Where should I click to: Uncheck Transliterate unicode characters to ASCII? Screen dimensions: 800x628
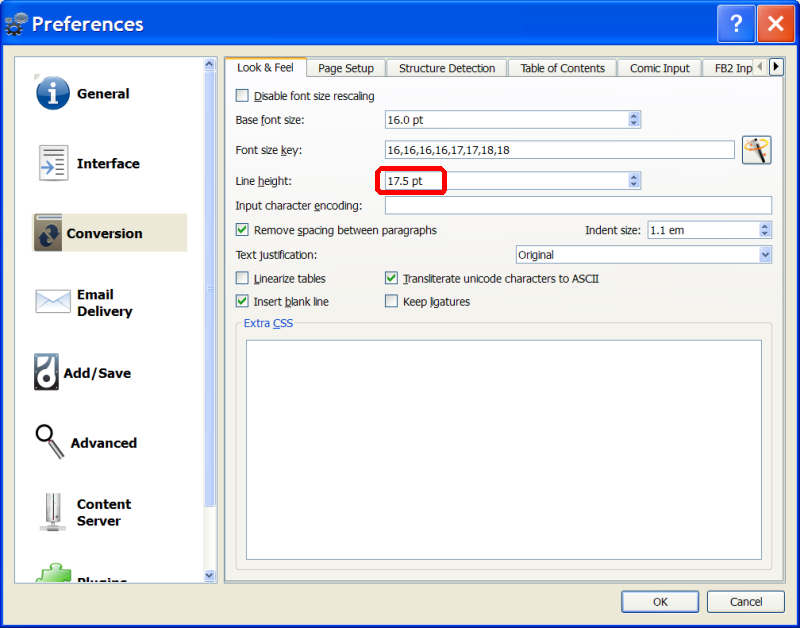point(391,278)
